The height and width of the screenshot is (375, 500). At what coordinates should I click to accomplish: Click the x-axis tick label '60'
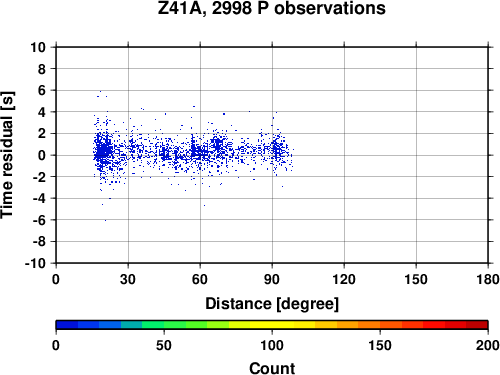pyautogui.click(x=200, y=279)
